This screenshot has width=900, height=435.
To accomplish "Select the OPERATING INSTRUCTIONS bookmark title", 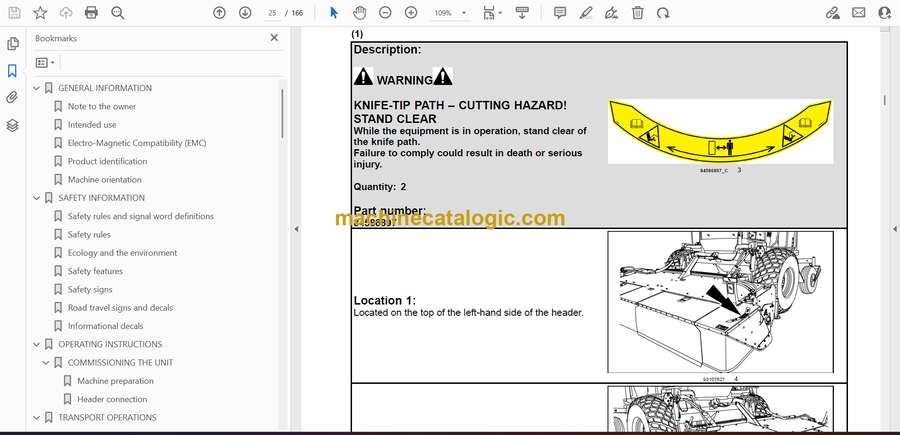I will pos(110,344).
